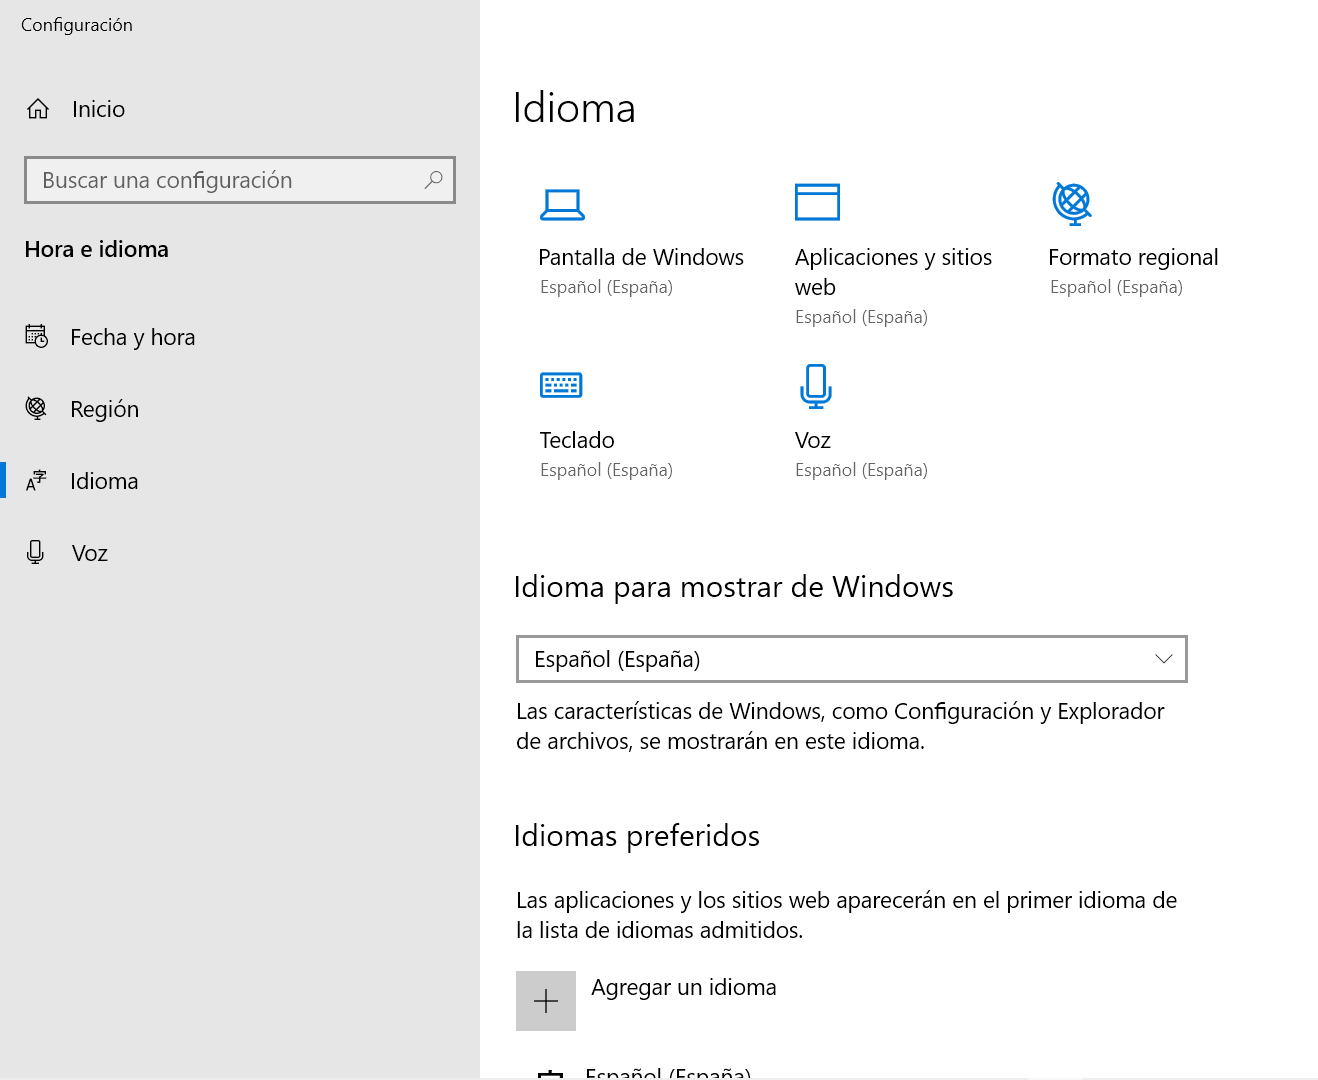1318x1080 pixels.
Task: Click the Fecha y hora calendar icon
Action: coord(36,337)
